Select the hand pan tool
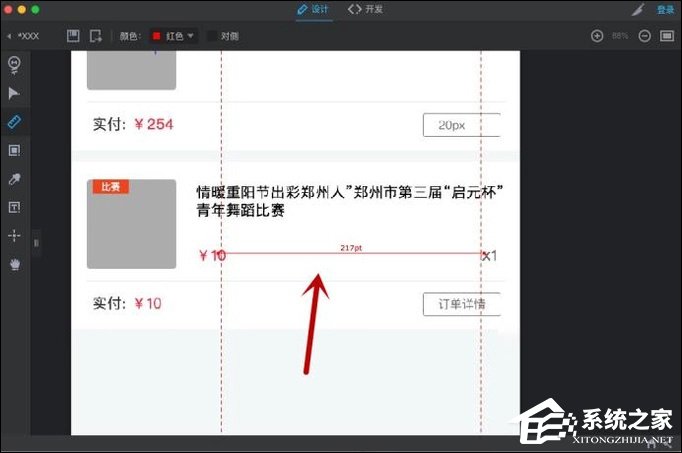The height and width of the screenshot is (453, 682). coord(14,264)
